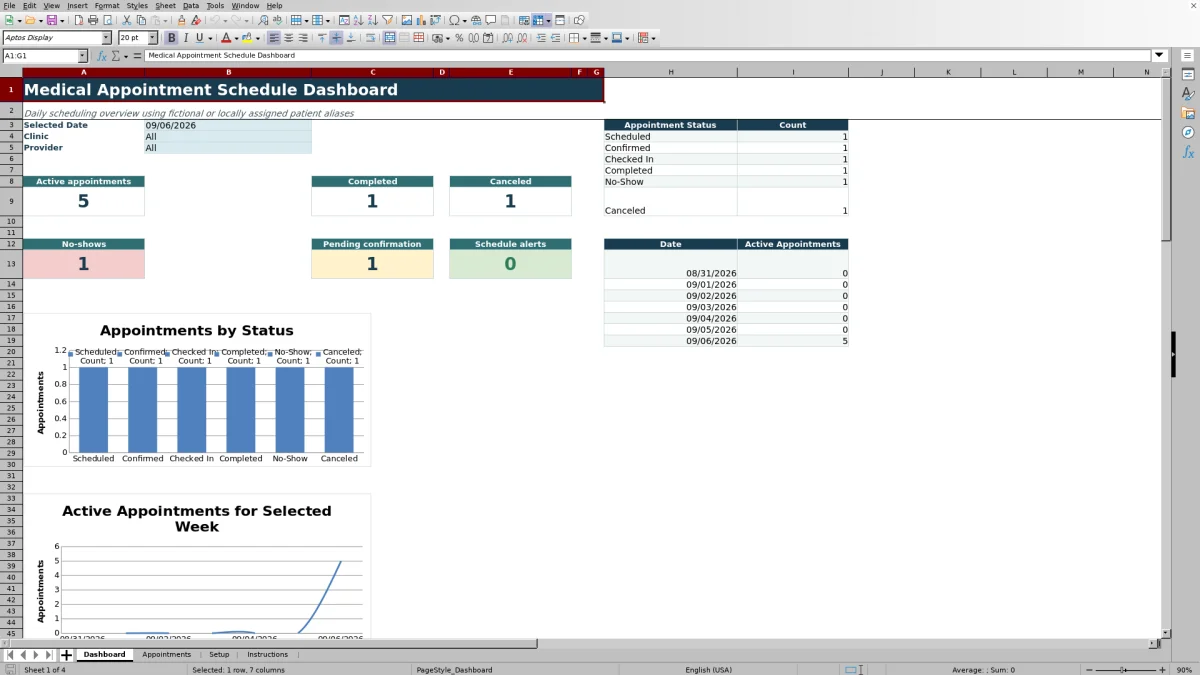Click the Center Horizontally icon
The height and width of the screenshot is (675, 1200).
click(287, 38)
